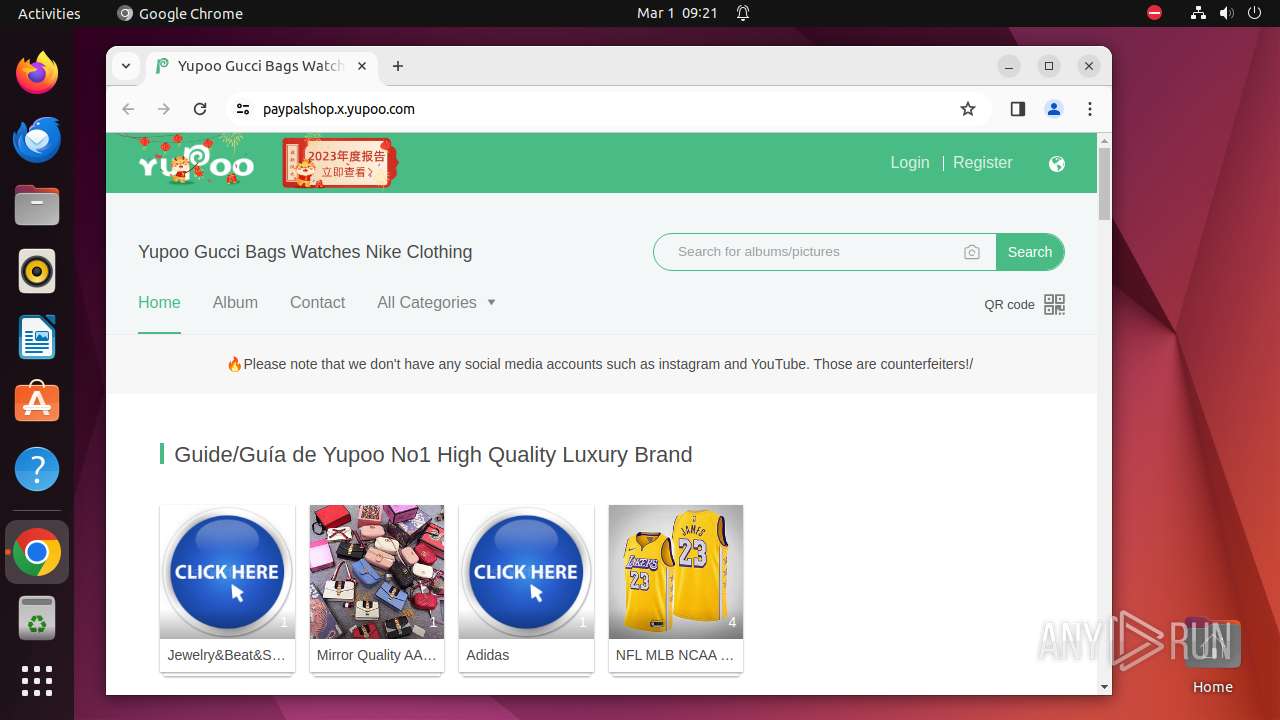The height and width of the screenshot is (720, 1280).
Task: Open the Chrome profile menu
Action: click(1054, 109)
